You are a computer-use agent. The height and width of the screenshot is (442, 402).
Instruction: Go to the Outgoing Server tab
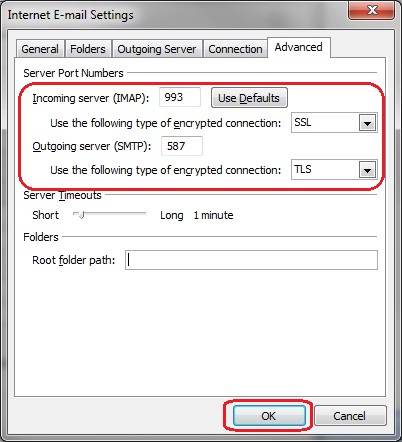point(157,49)
